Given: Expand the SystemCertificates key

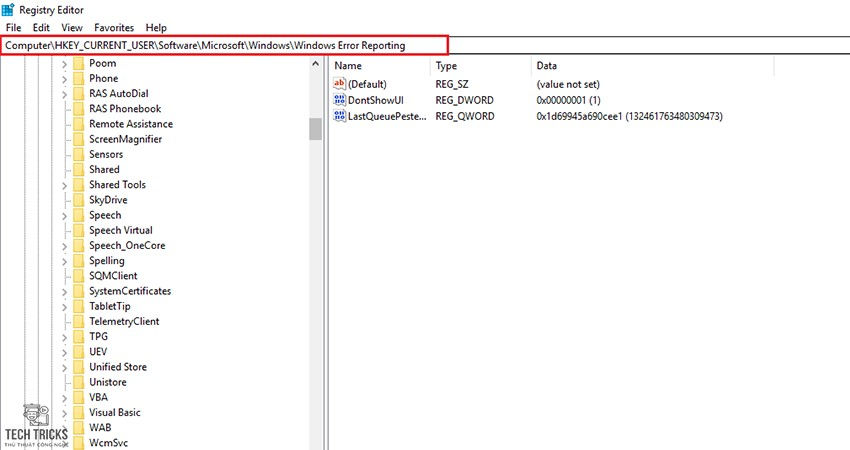Looking at the screenshot, I should coord(65,292).
